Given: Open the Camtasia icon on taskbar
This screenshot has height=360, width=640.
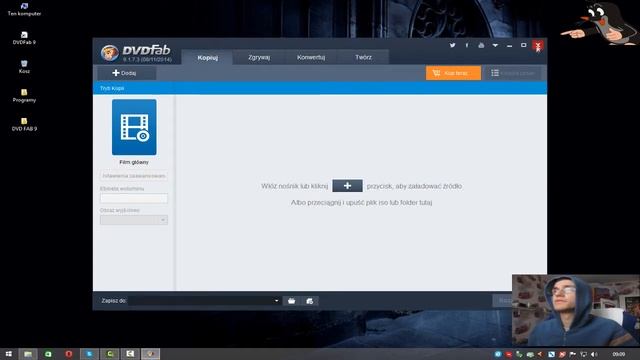Looking at the screenshot, I should coord(109,354).
